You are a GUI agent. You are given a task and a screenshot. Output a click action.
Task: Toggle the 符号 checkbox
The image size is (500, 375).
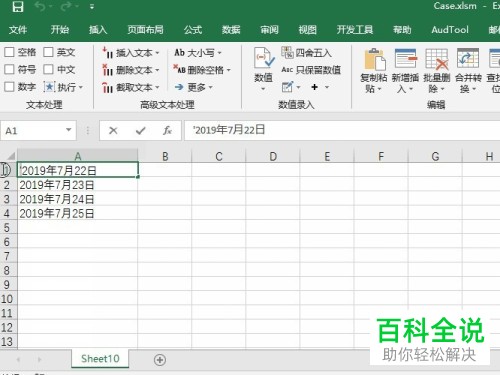(9, 70)
